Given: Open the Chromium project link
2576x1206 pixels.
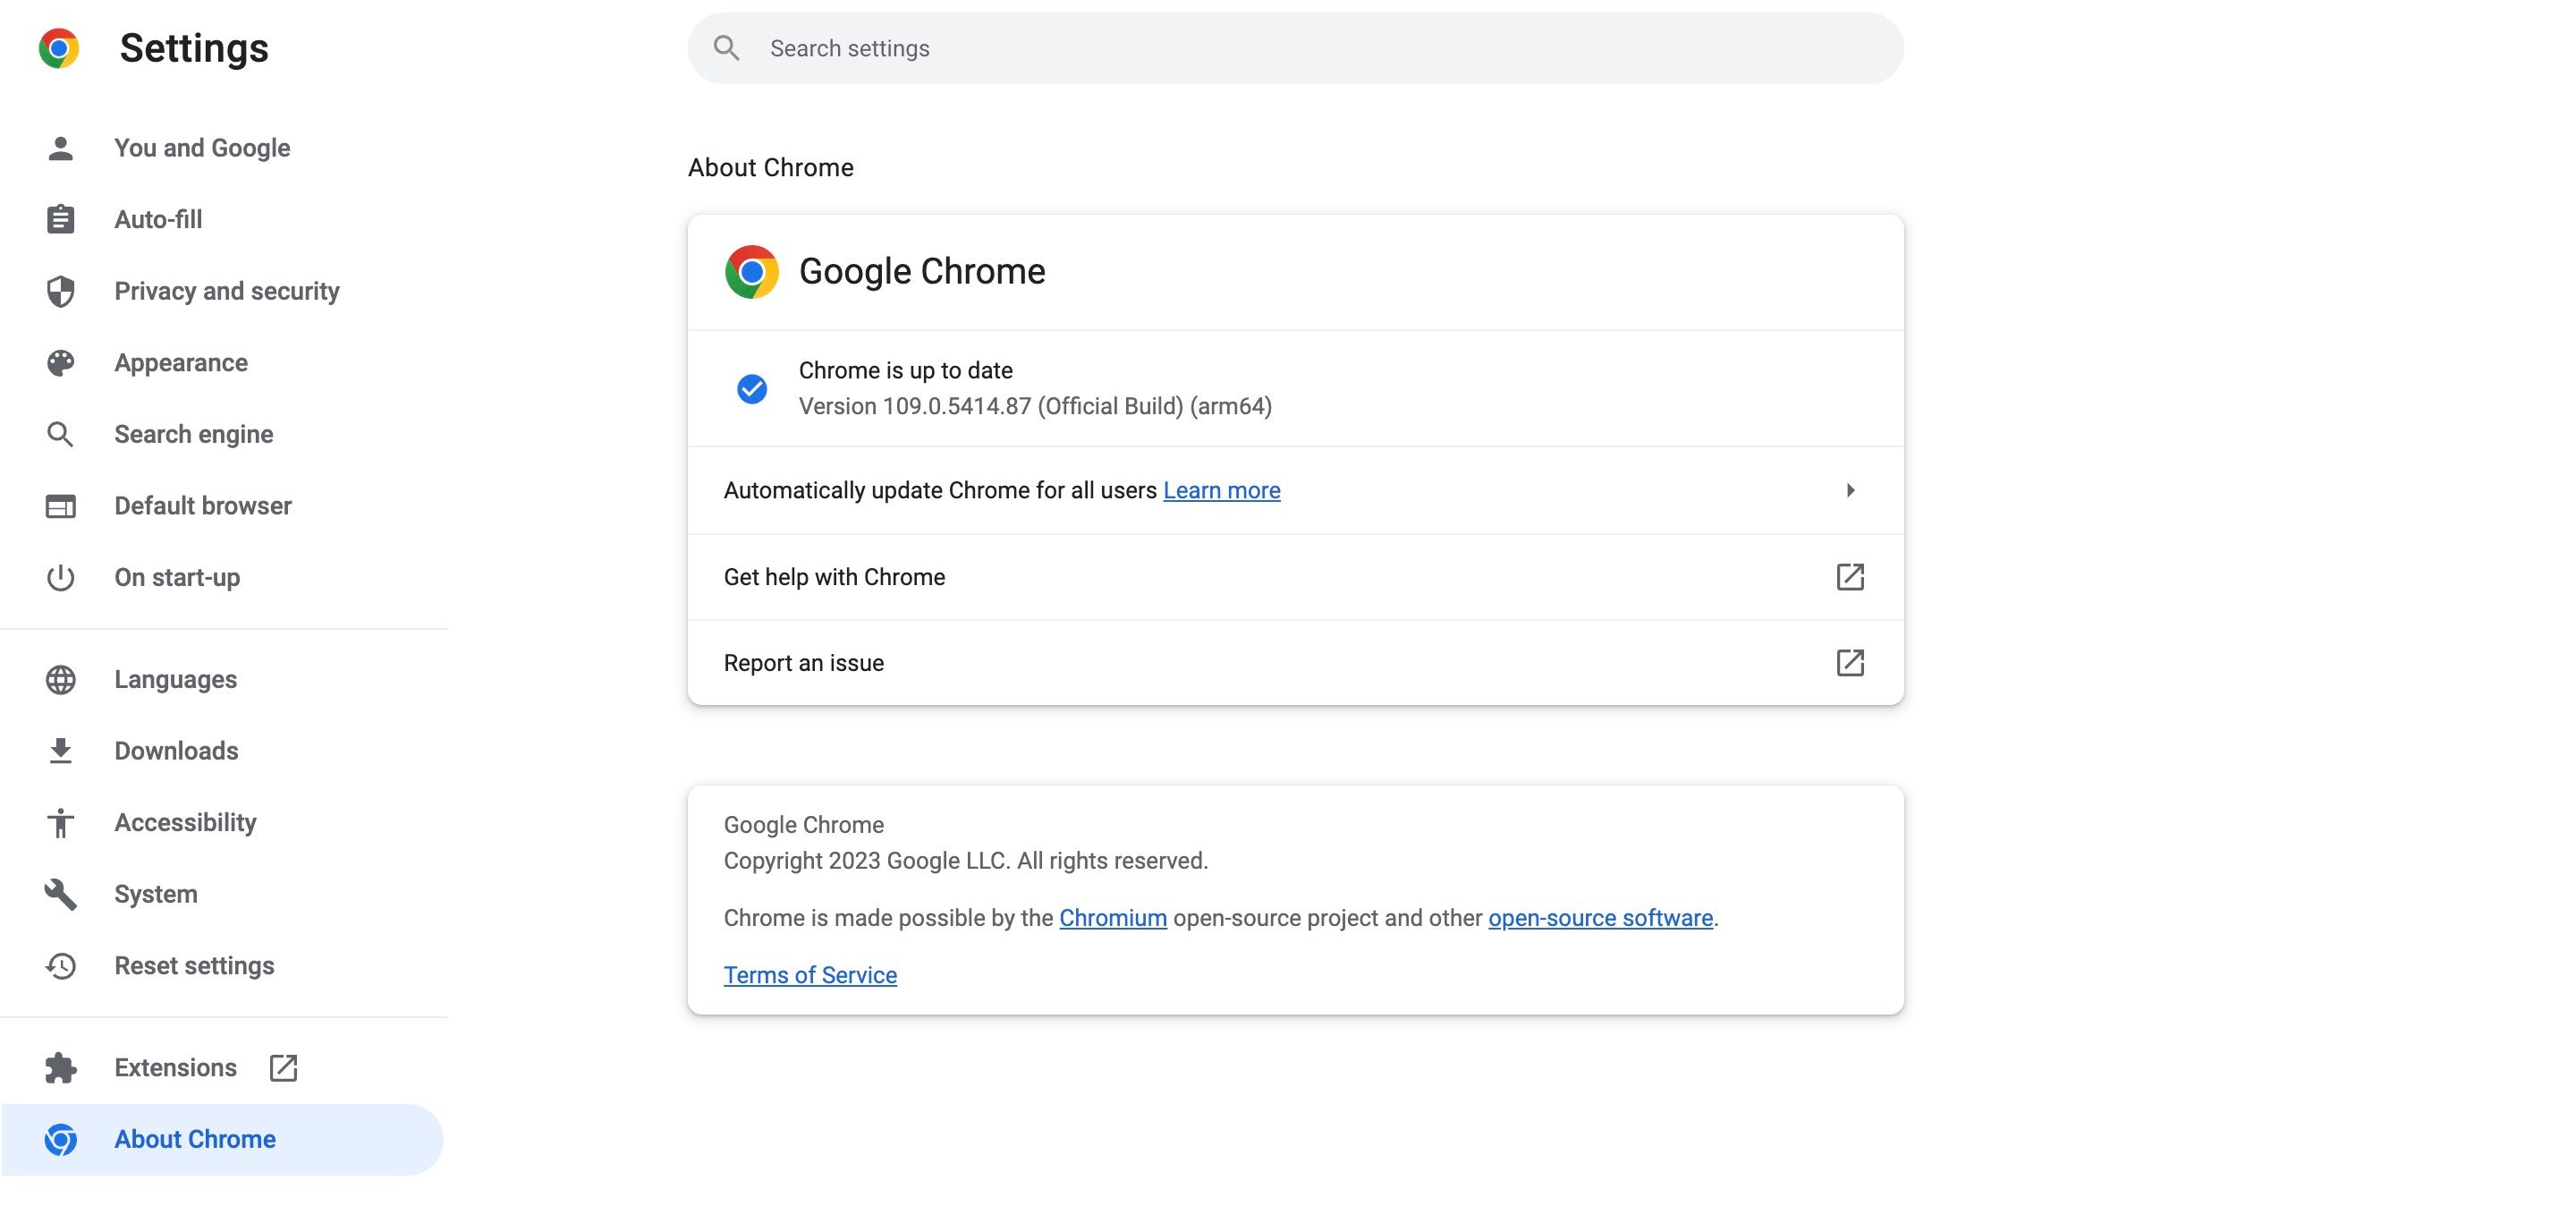Looking at the screenshot, I should point(1112,918).
